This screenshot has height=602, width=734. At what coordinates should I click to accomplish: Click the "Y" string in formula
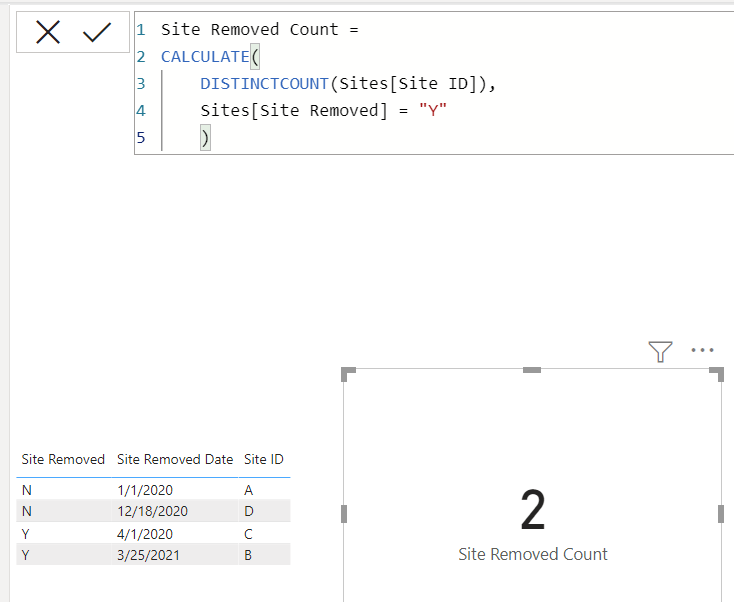pos(433,110)
